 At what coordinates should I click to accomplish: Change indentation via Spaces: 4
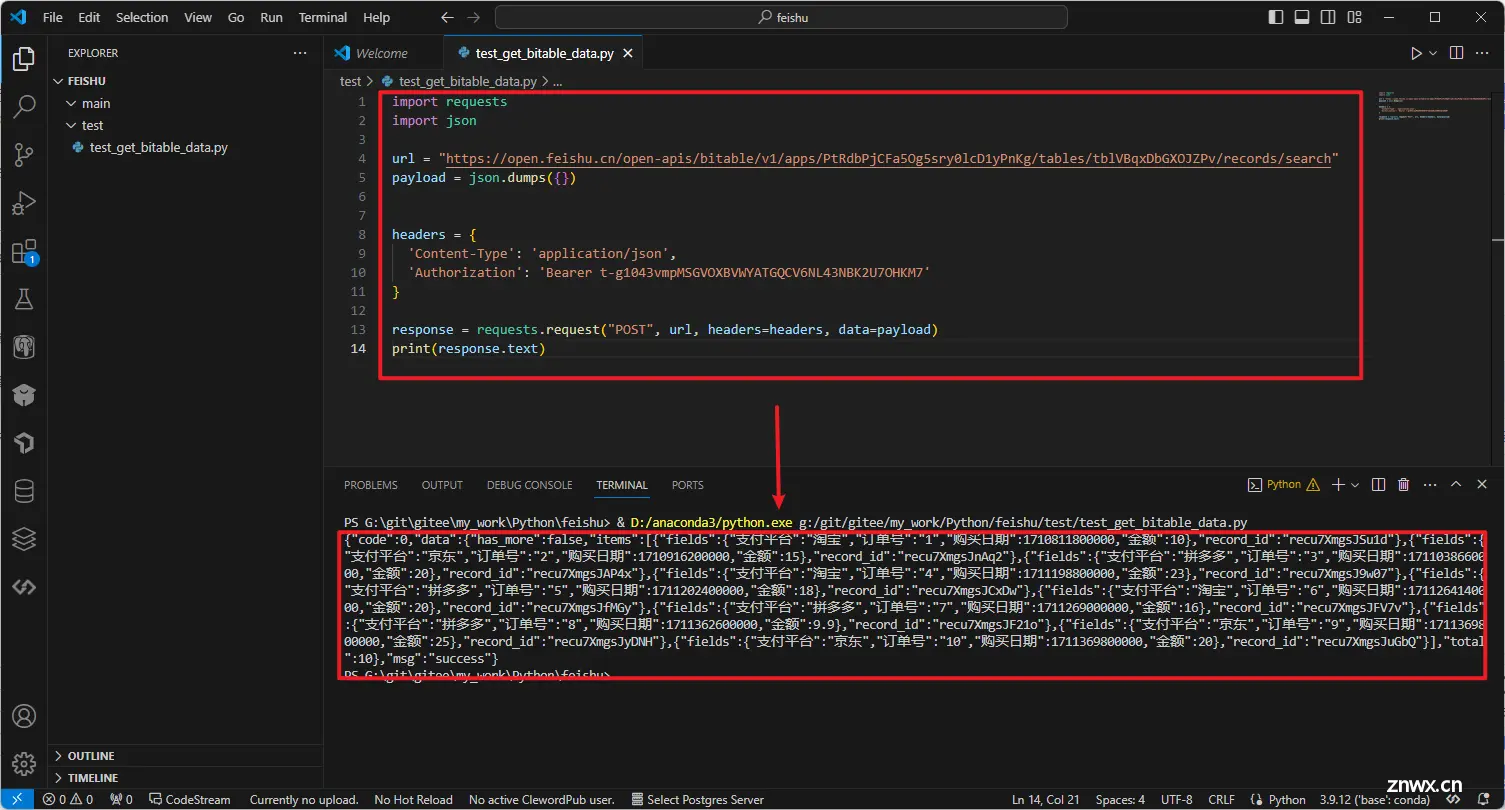click(x=1120, y=799)
